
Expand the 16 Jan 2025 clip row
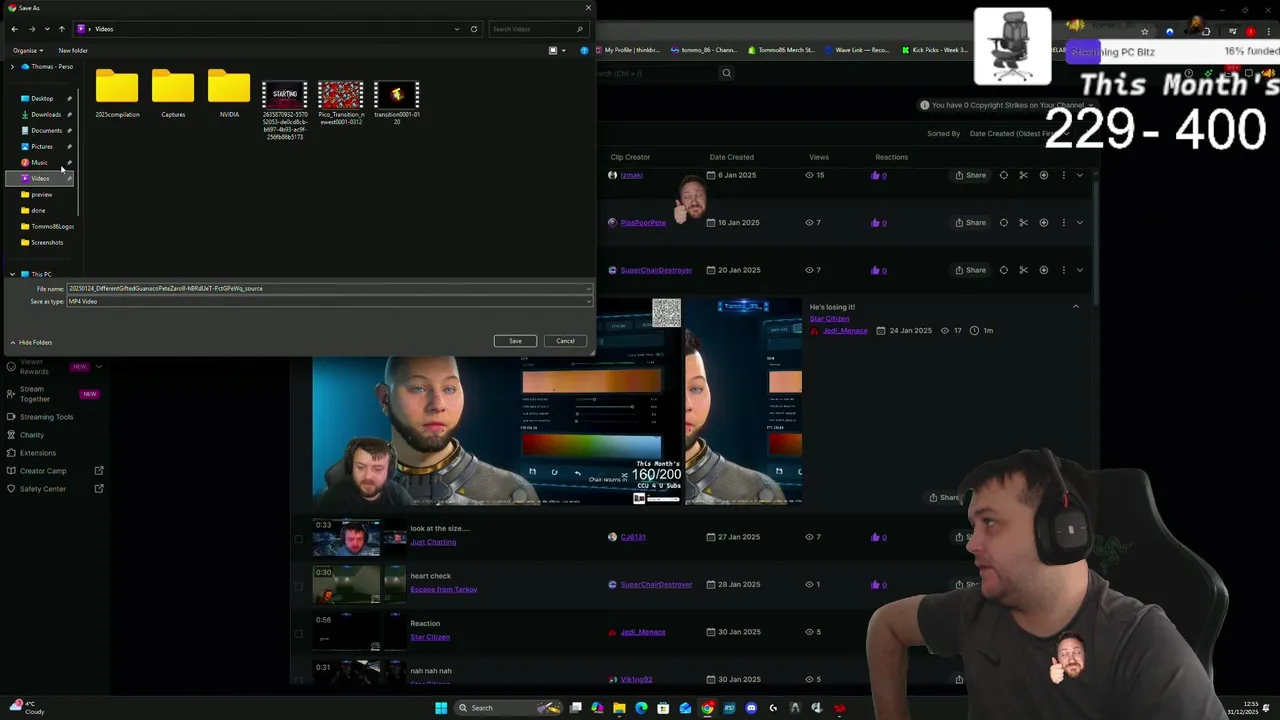pyautogui.click(x=1079, y=223)
